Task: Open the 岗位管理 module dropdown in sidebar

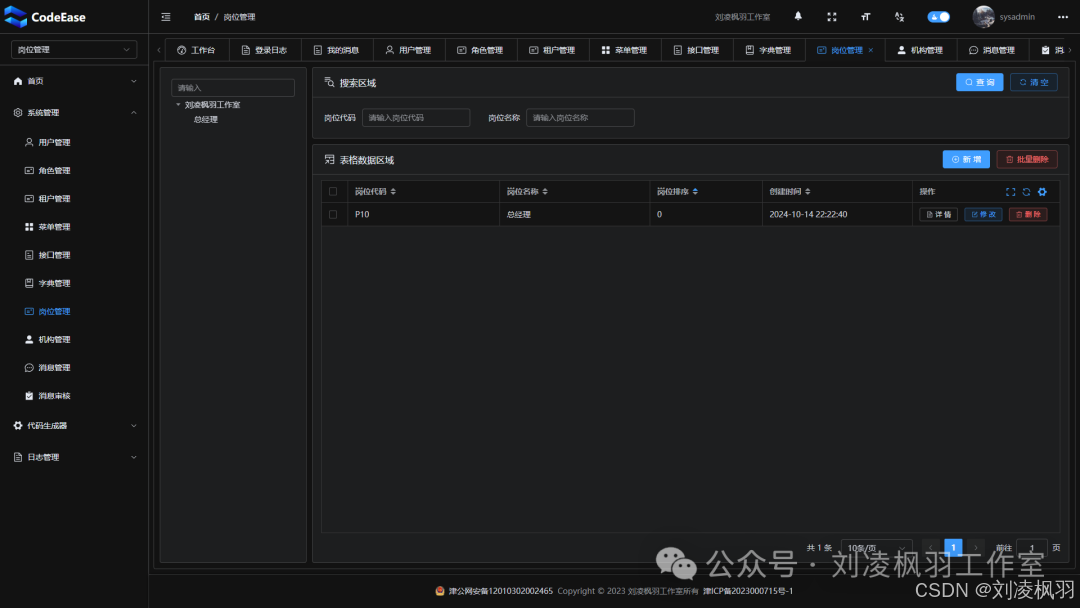Action: click(x=74, y=50)
